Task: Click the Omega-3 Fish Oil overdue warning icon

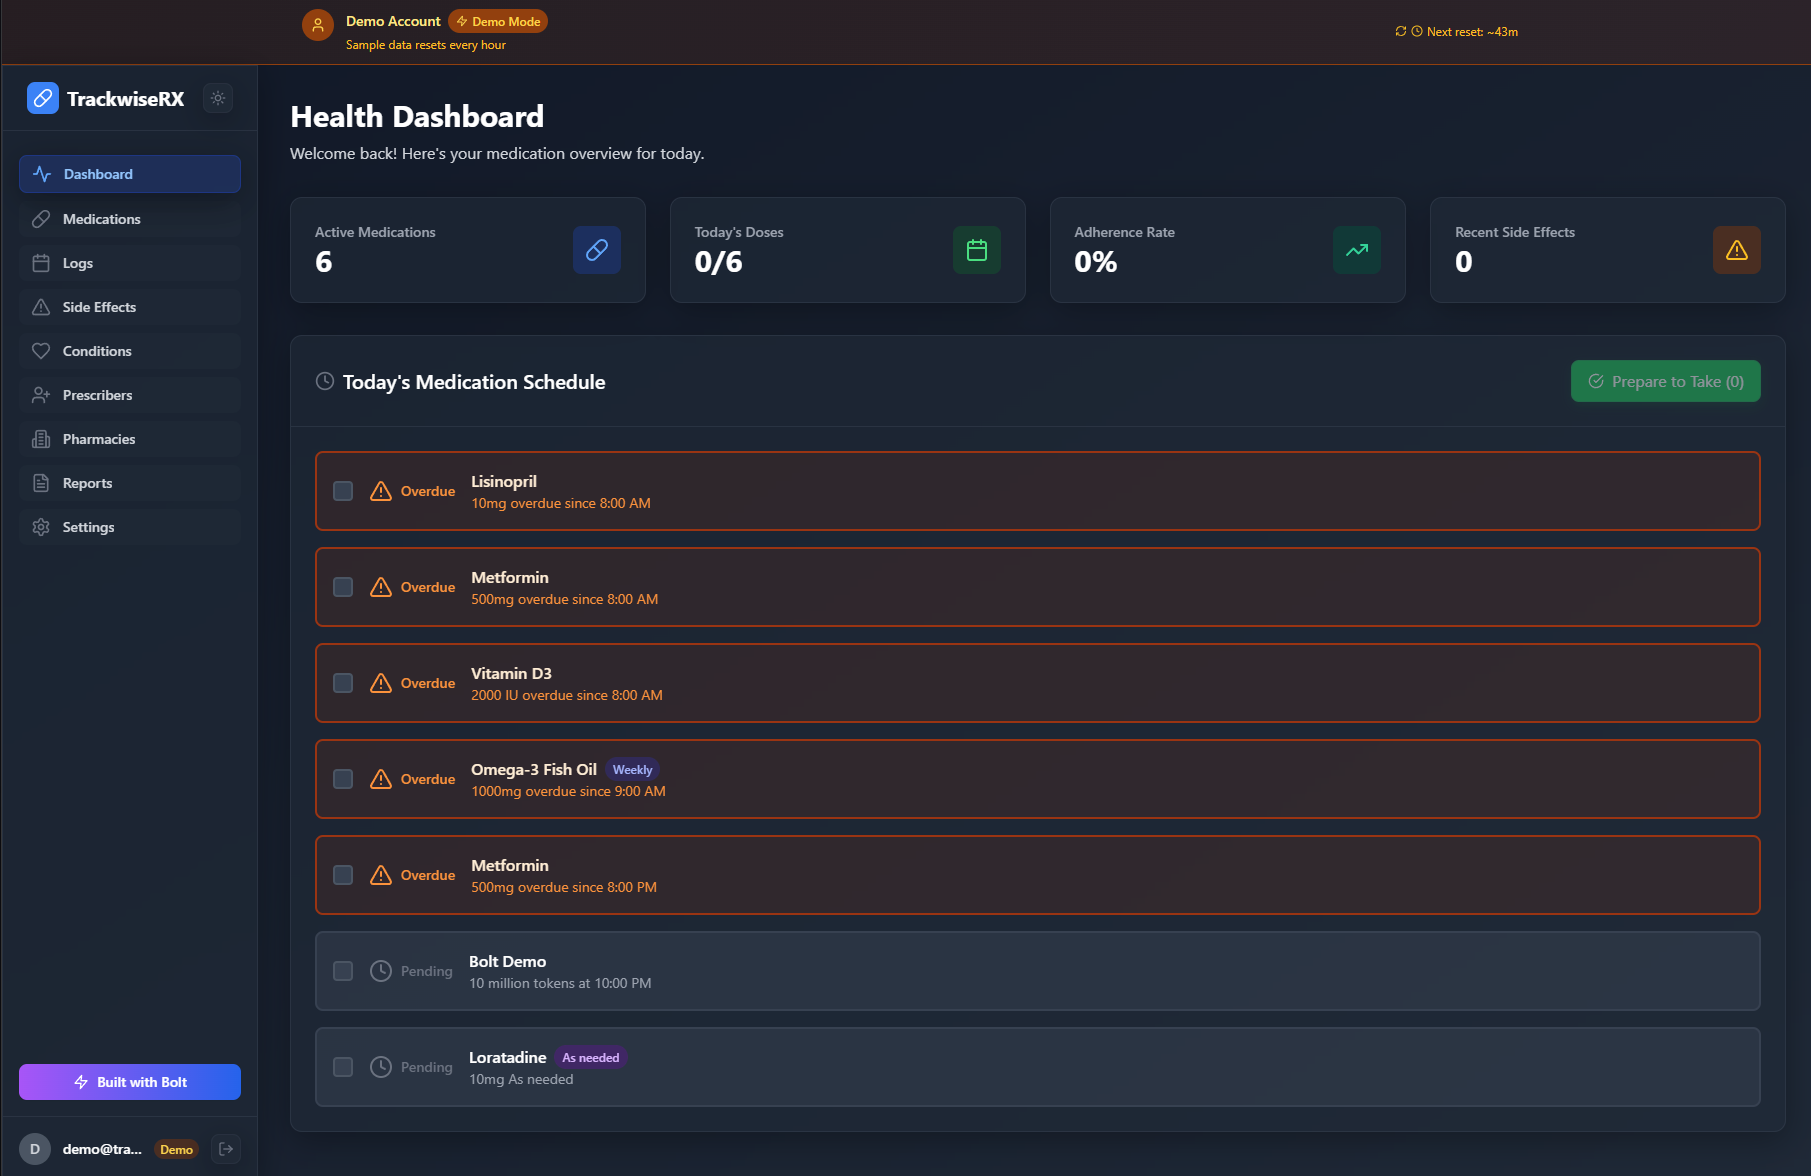Action: coord(381,779)
